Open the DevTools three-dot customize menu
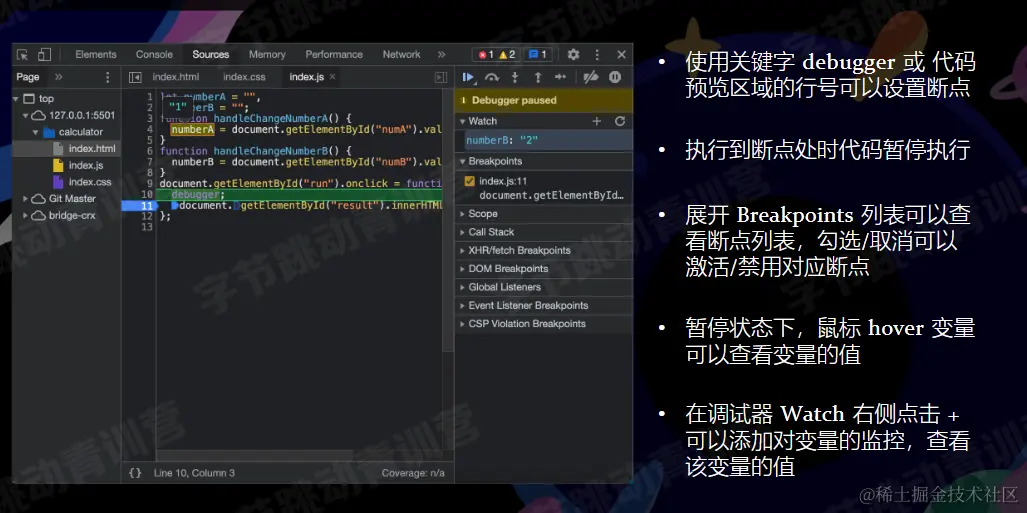The height and width of the screenshot is (513, 1027). (x=597, y=55)
